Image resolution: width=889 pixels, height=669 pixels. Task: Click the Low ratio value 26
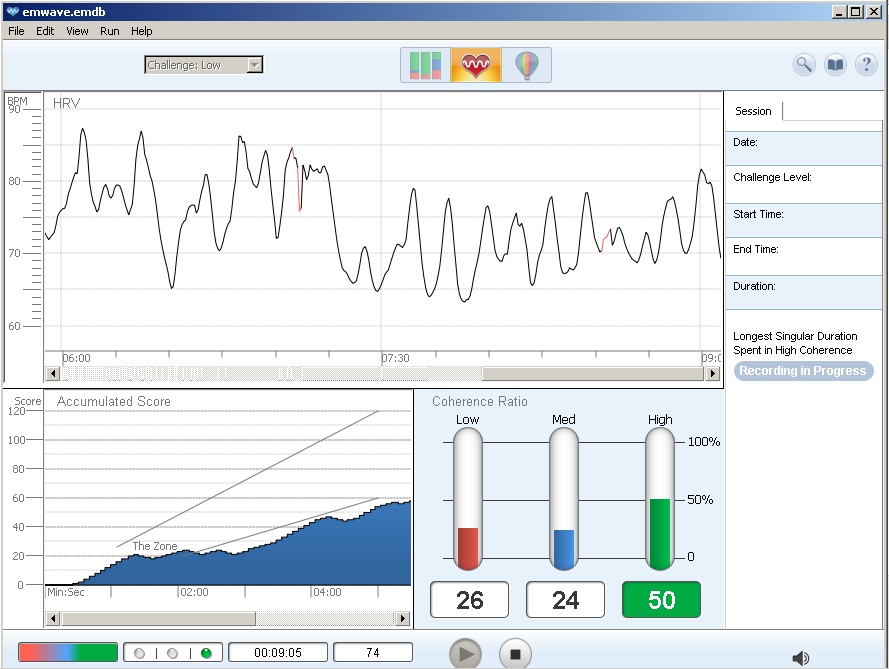pos(469,600)
